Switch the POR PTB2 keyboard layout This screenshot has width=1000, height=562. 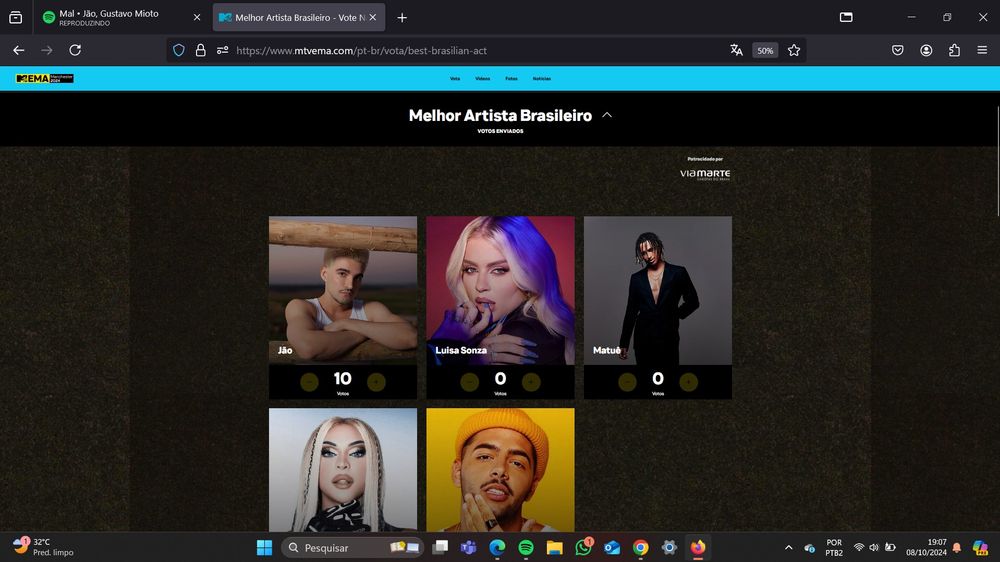point(834,547)
